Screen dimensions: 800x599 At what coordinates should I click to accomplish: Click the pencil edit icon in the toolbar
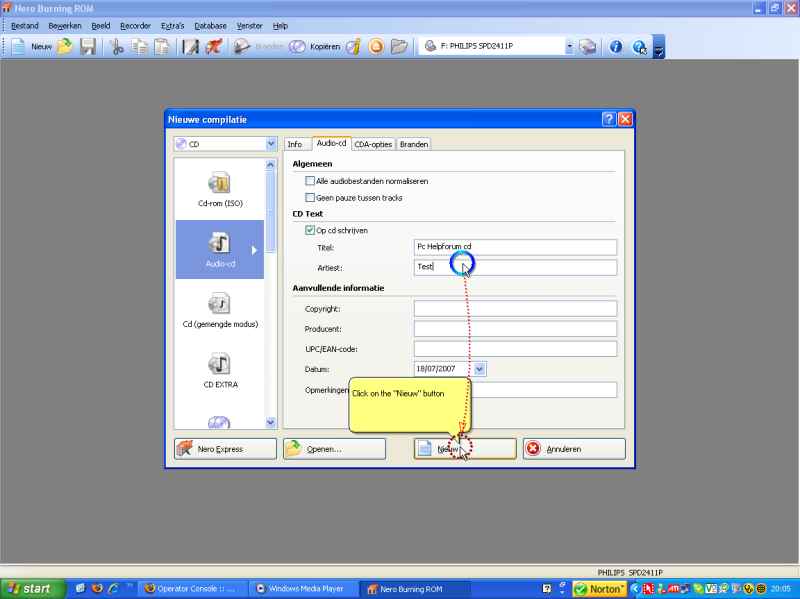click(190, 46)
